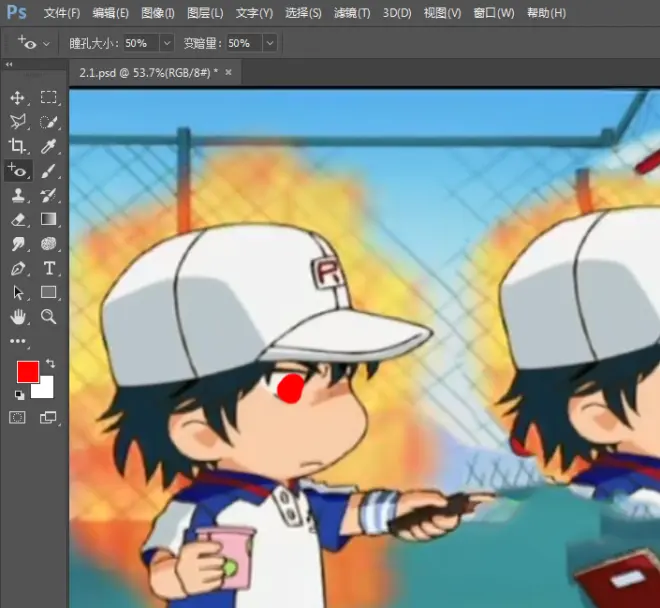Open the 窗口(W) menu
This screenshot has height=608, width=660.
click(494, 13)
